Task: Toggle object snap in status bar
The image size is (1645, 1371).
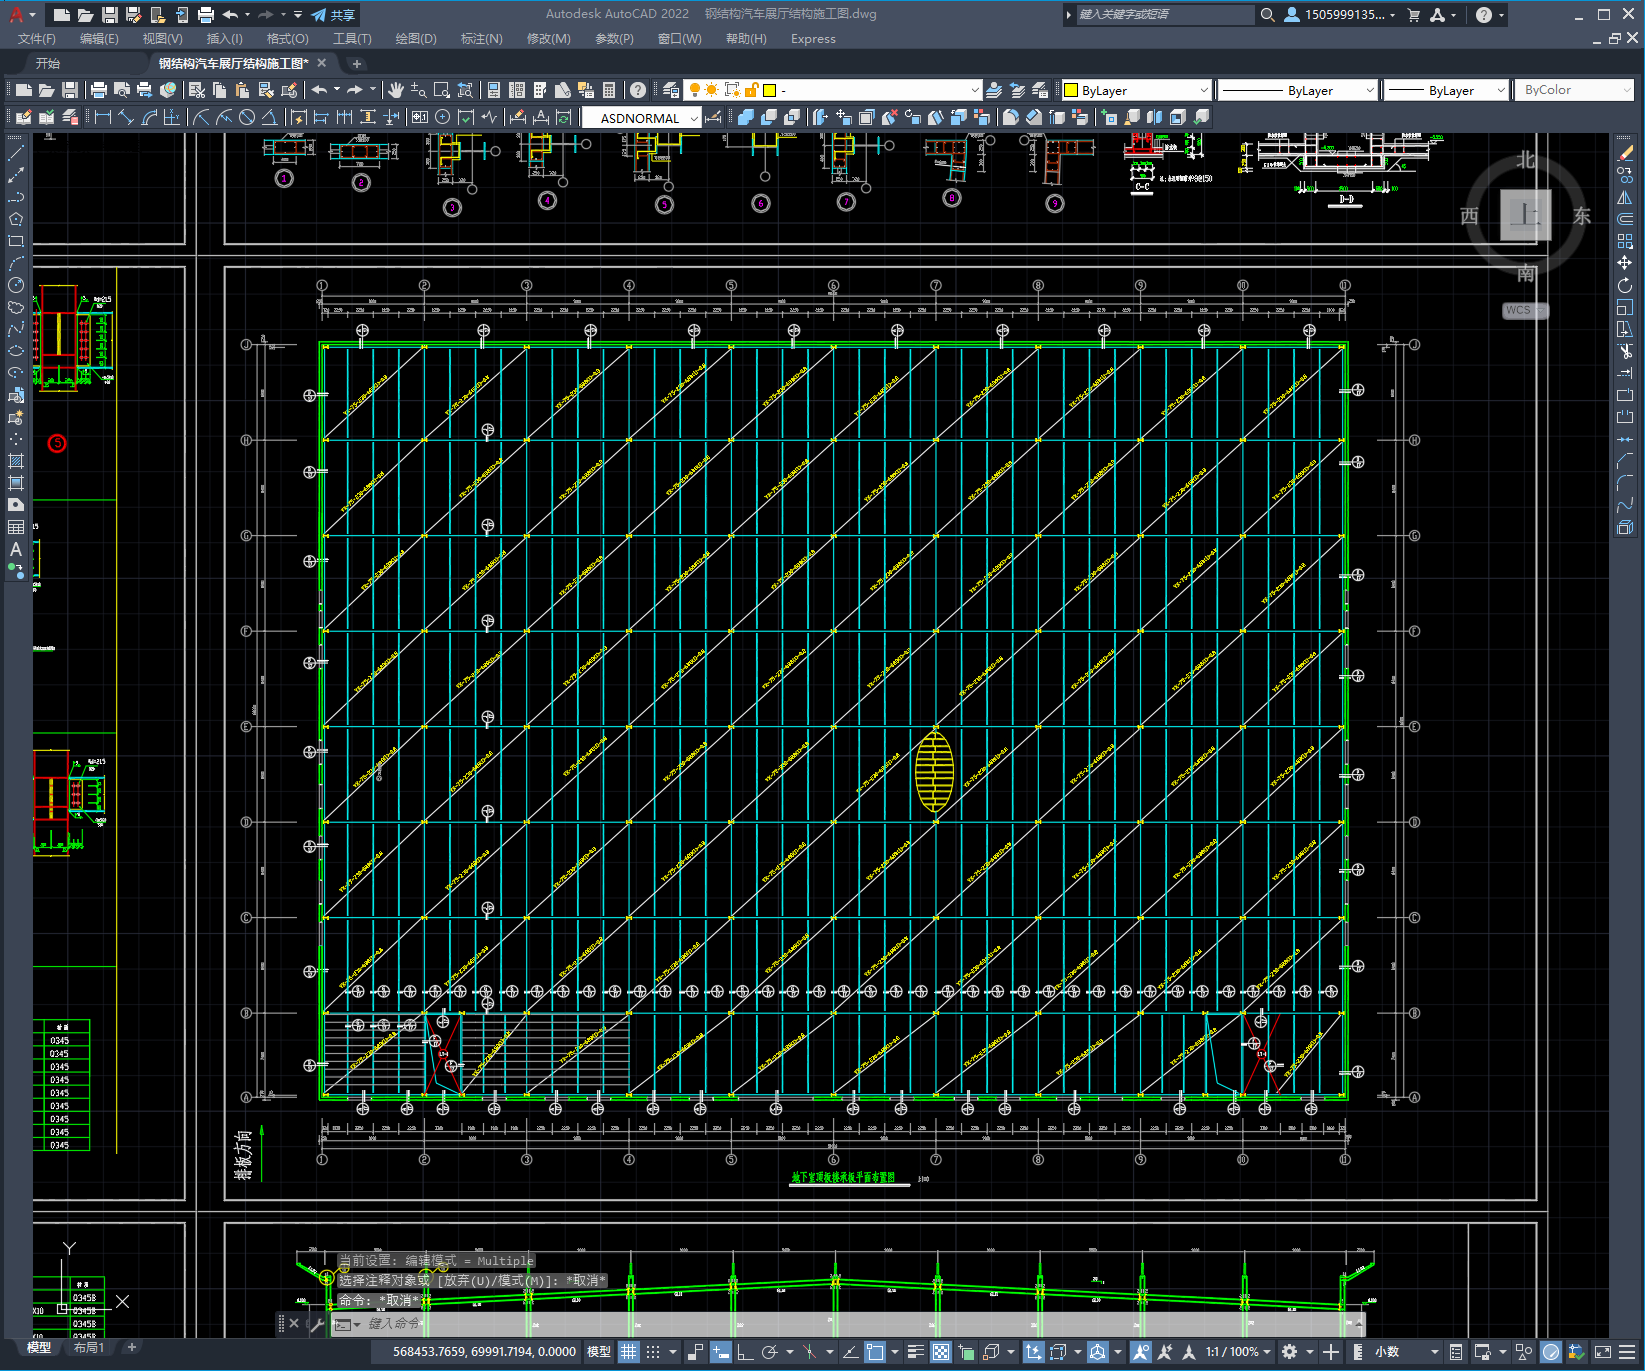Action: coord(875,1352)
